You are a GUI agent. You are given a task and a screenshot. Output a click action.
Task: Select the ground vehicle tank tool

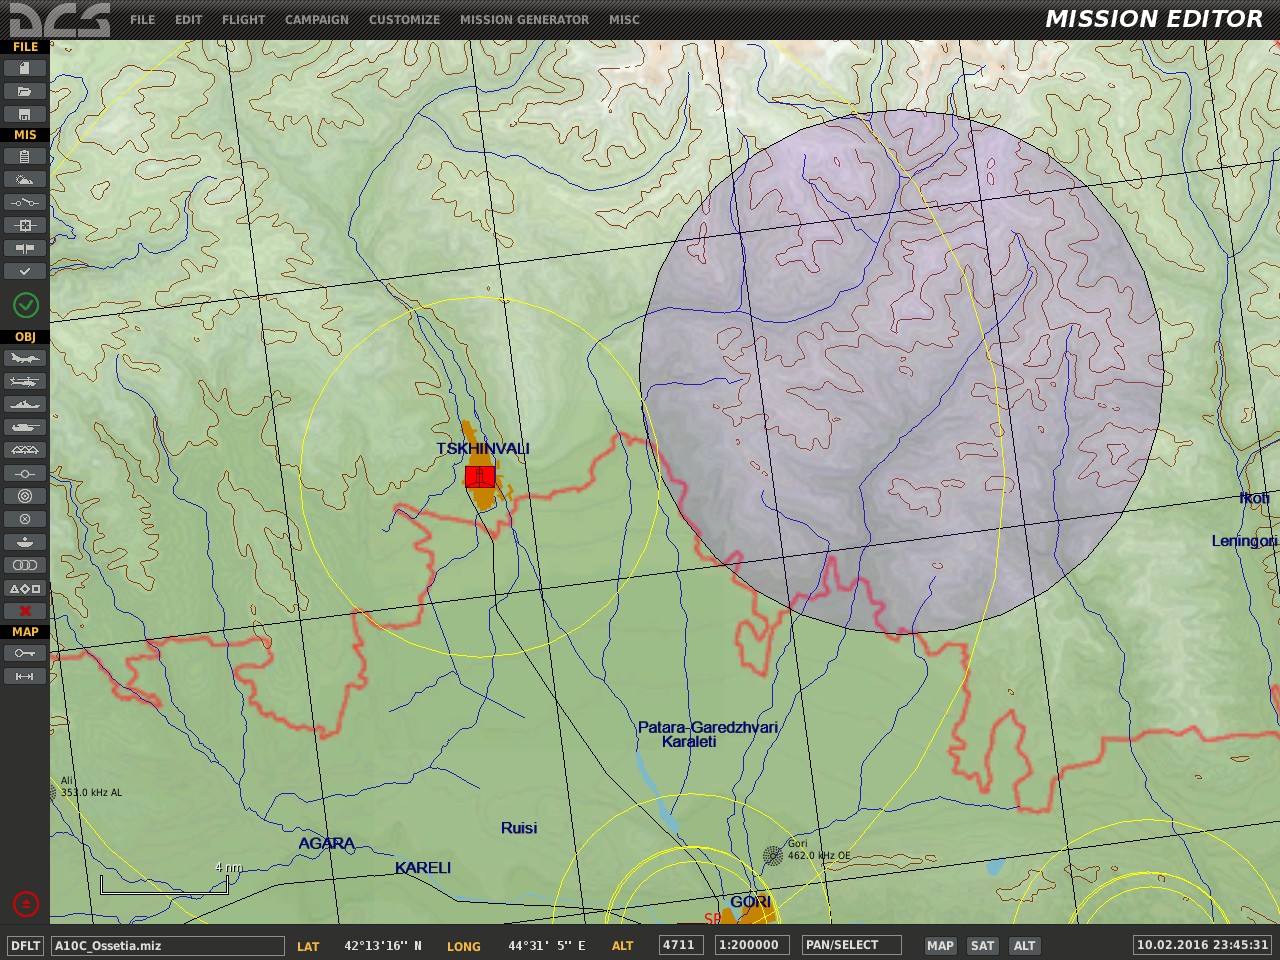point(25,427)
